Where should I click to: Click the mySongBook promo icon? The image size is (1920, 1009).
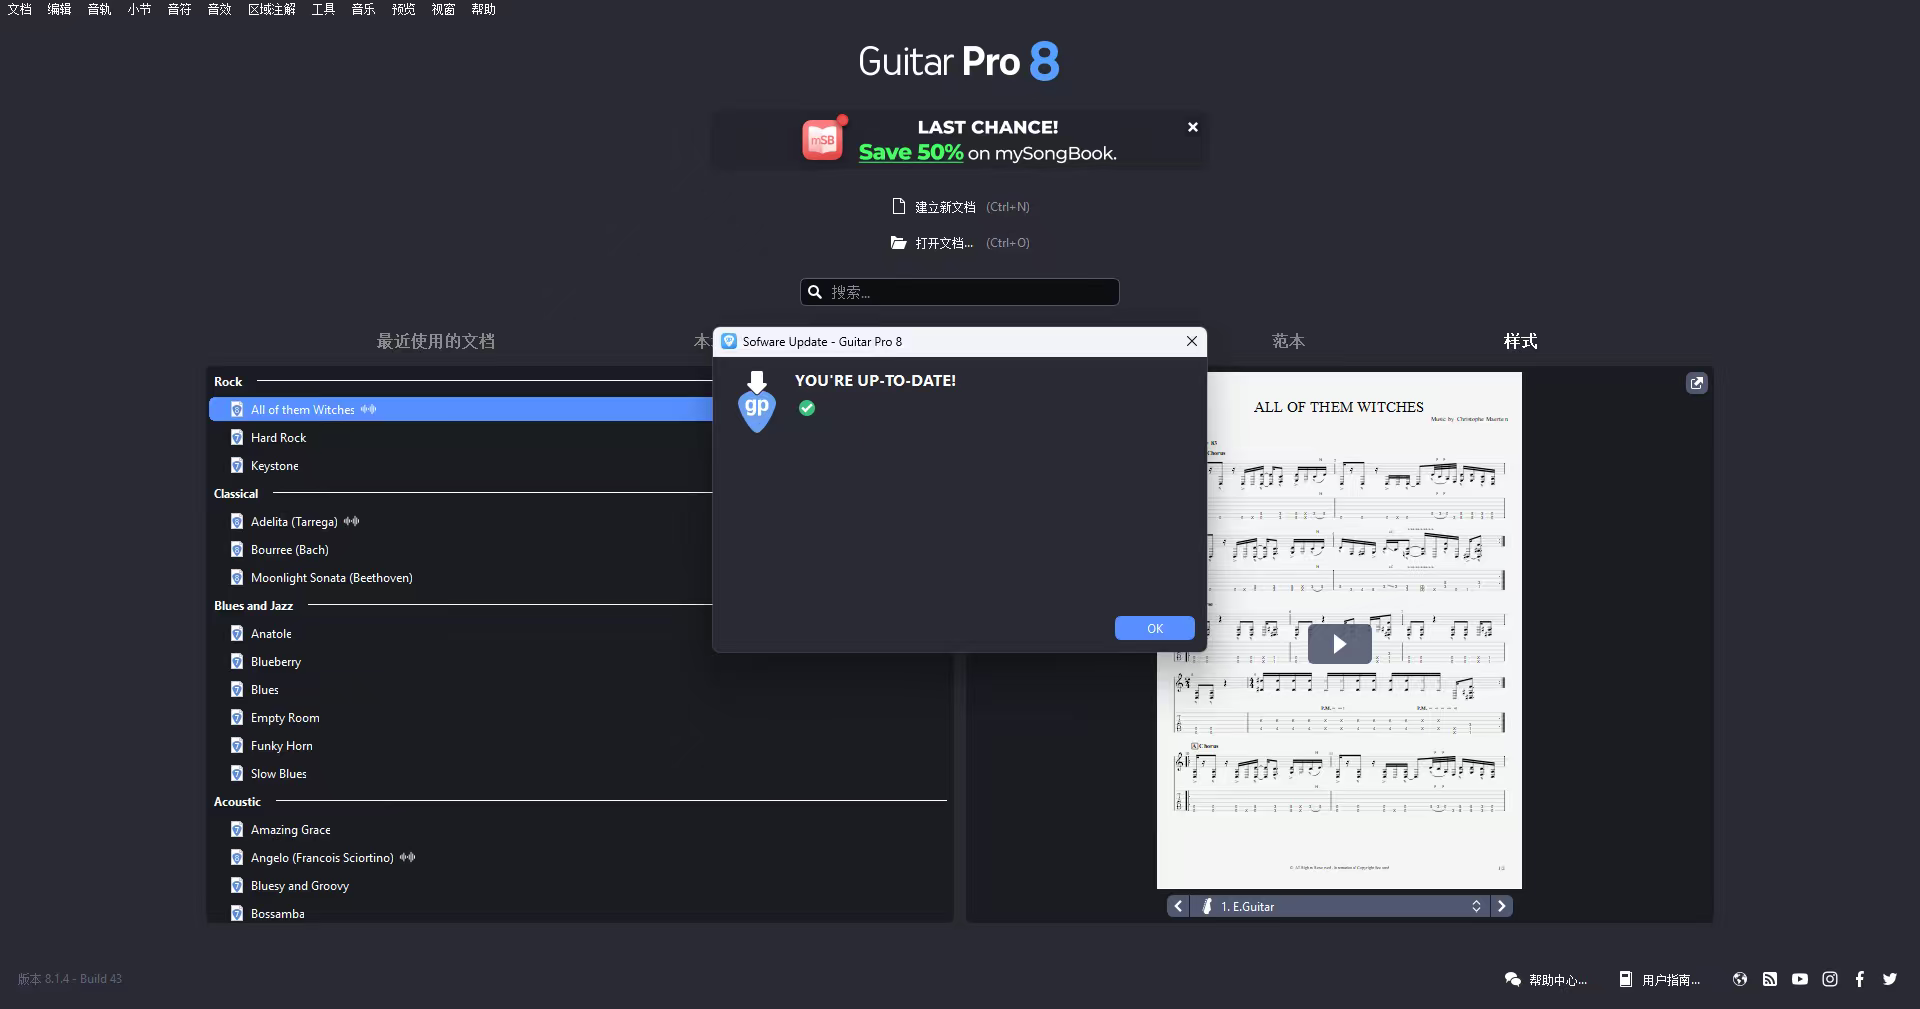coord(822,140)
